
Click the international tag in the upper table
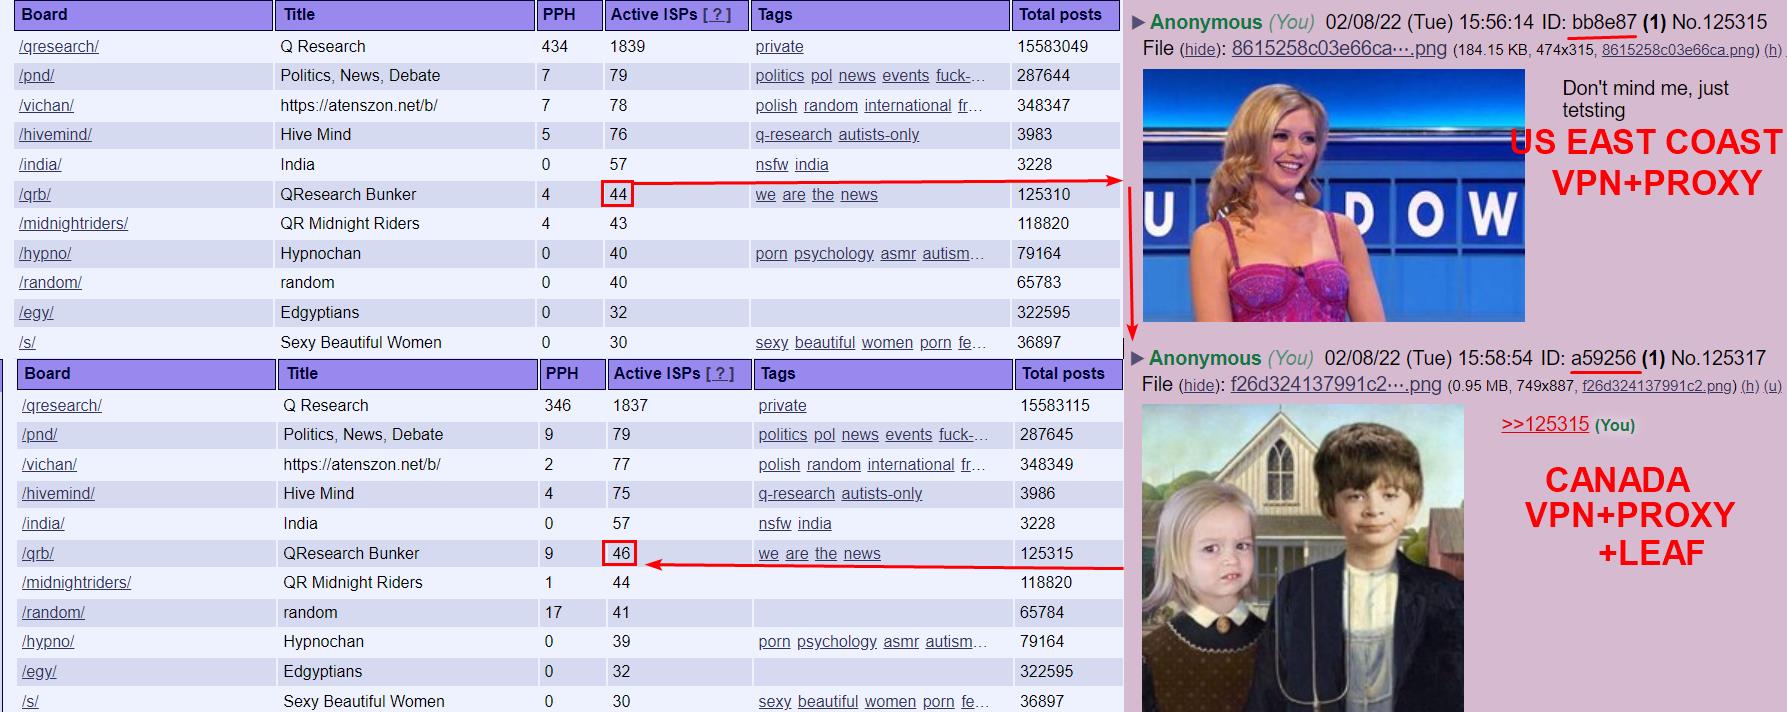pos(908,106)
